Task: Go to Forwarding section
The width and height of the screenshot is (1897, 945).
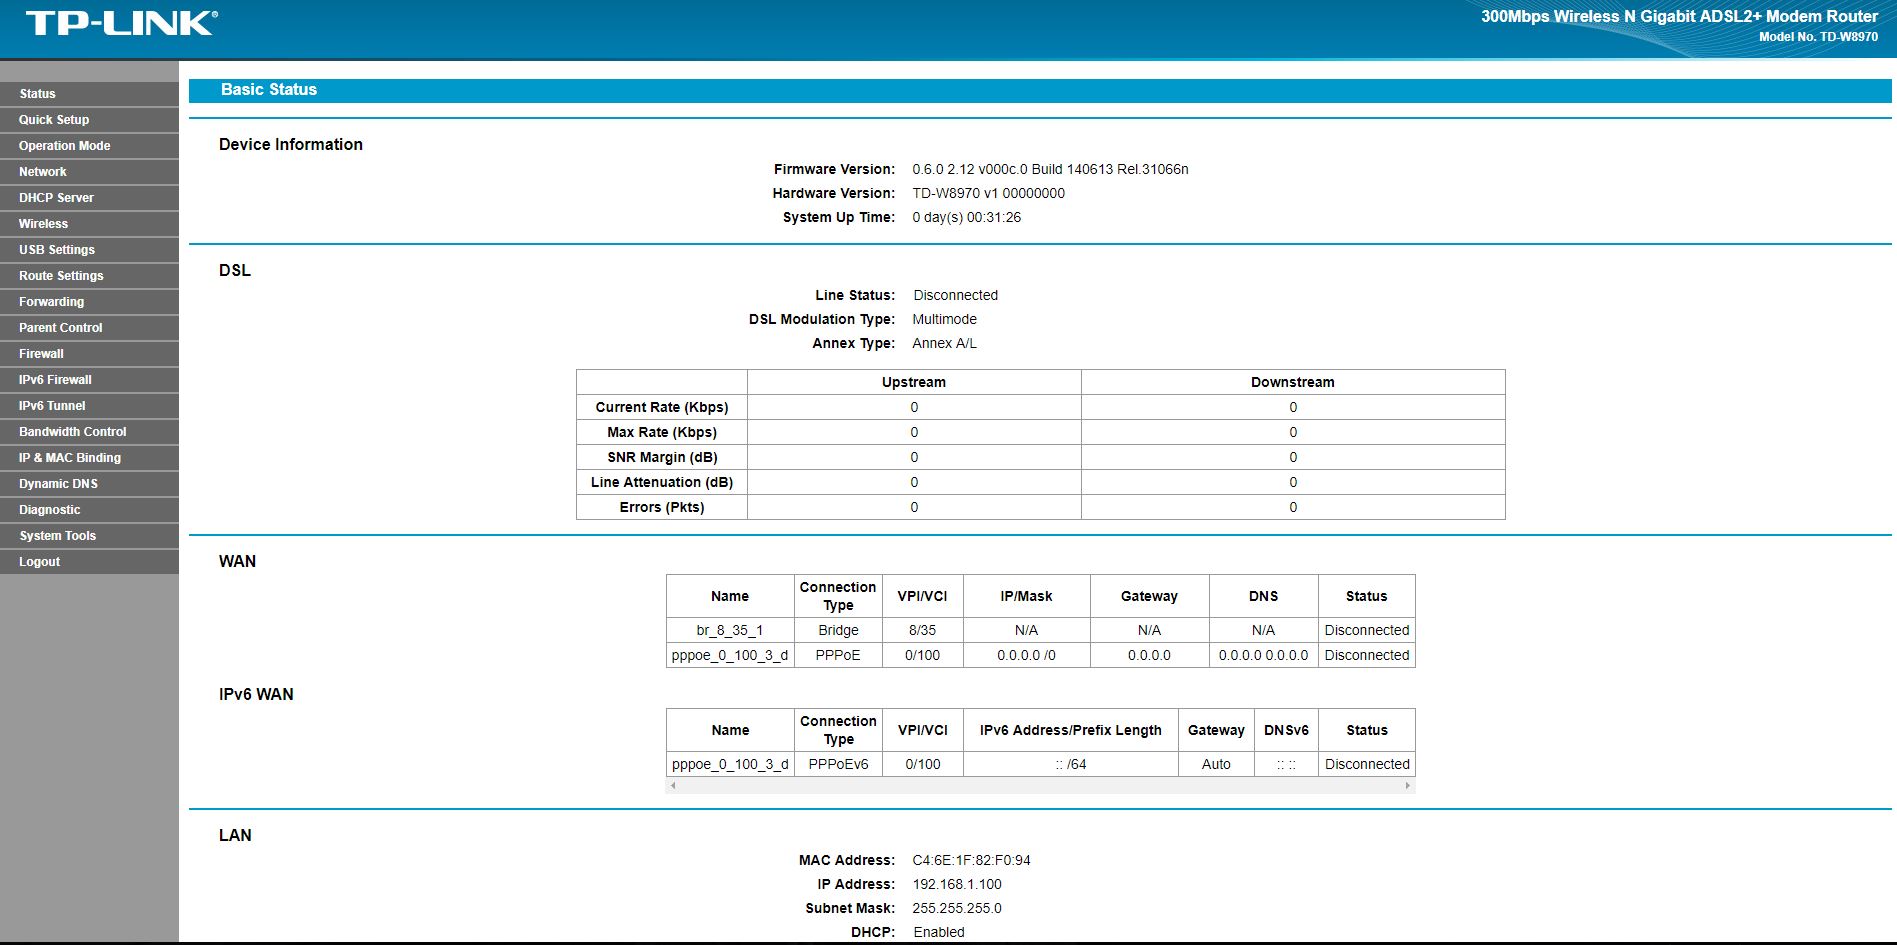Action: click(89, 301)
